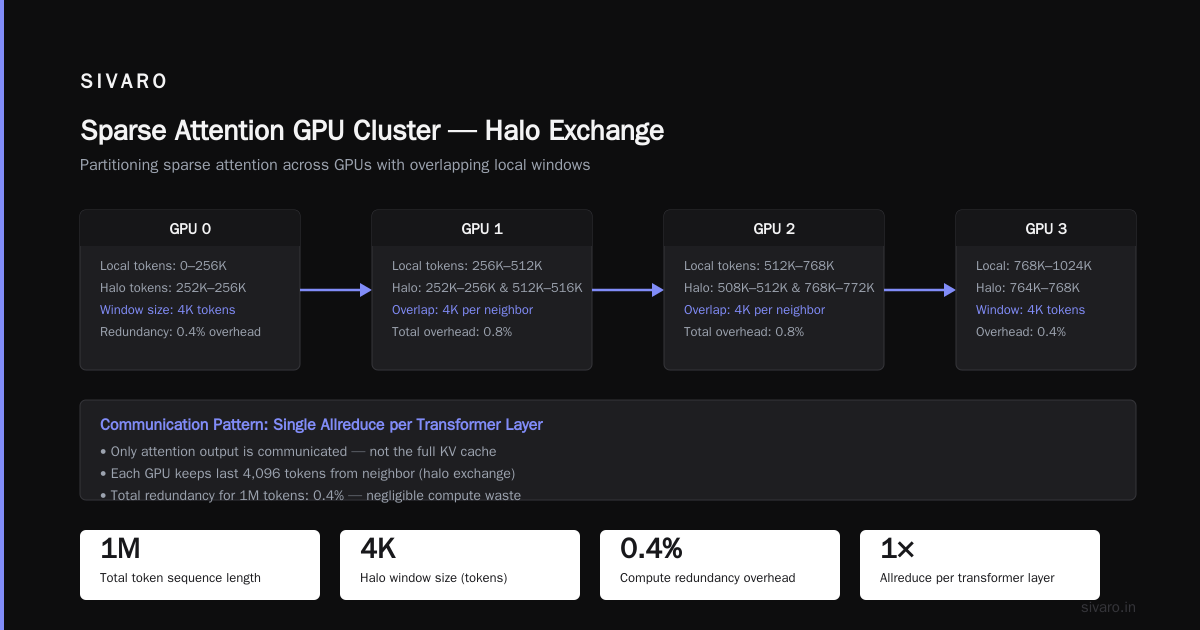The height and width of the screenshot is (630, 1200).
Task: Click the arrow from GPU 1 to GPU 2
Action: pyautogui.click(x=628, y=290)
